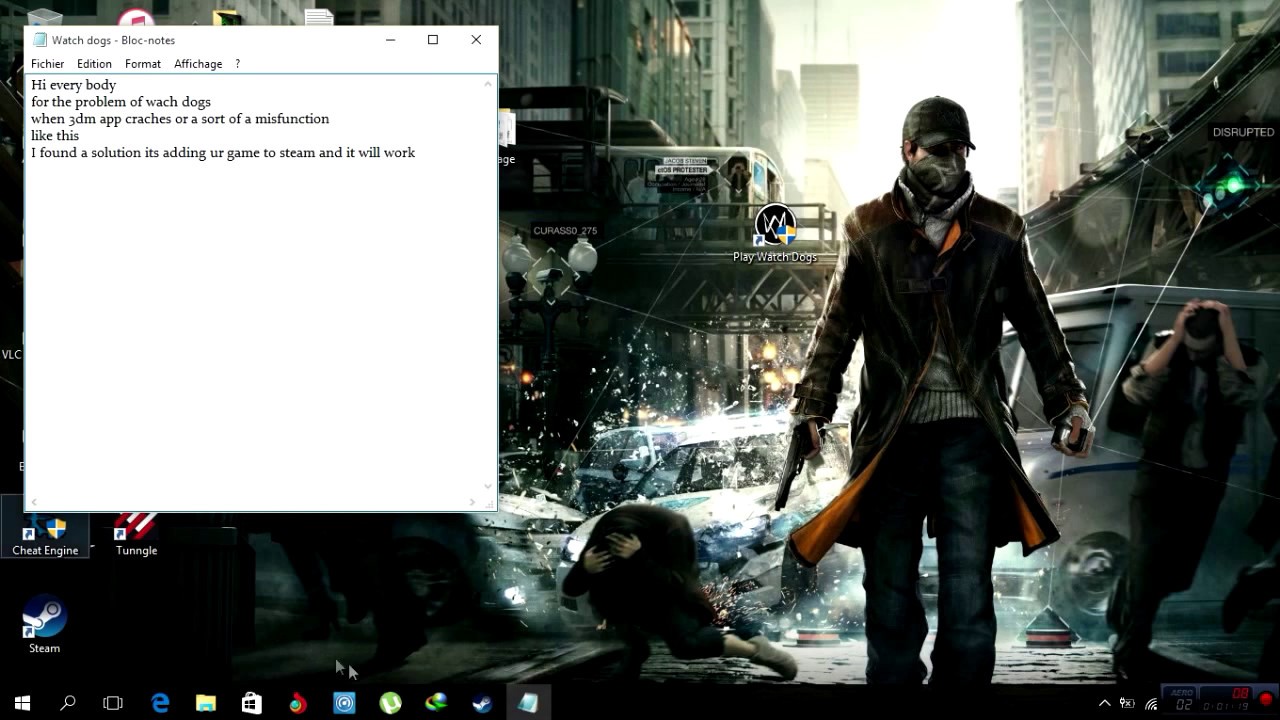Image resolution: width=1280 pixels, height=720 pixels.
Task: Click the AERO indicator on recorder widget
Action: [x=1181, y=692]
